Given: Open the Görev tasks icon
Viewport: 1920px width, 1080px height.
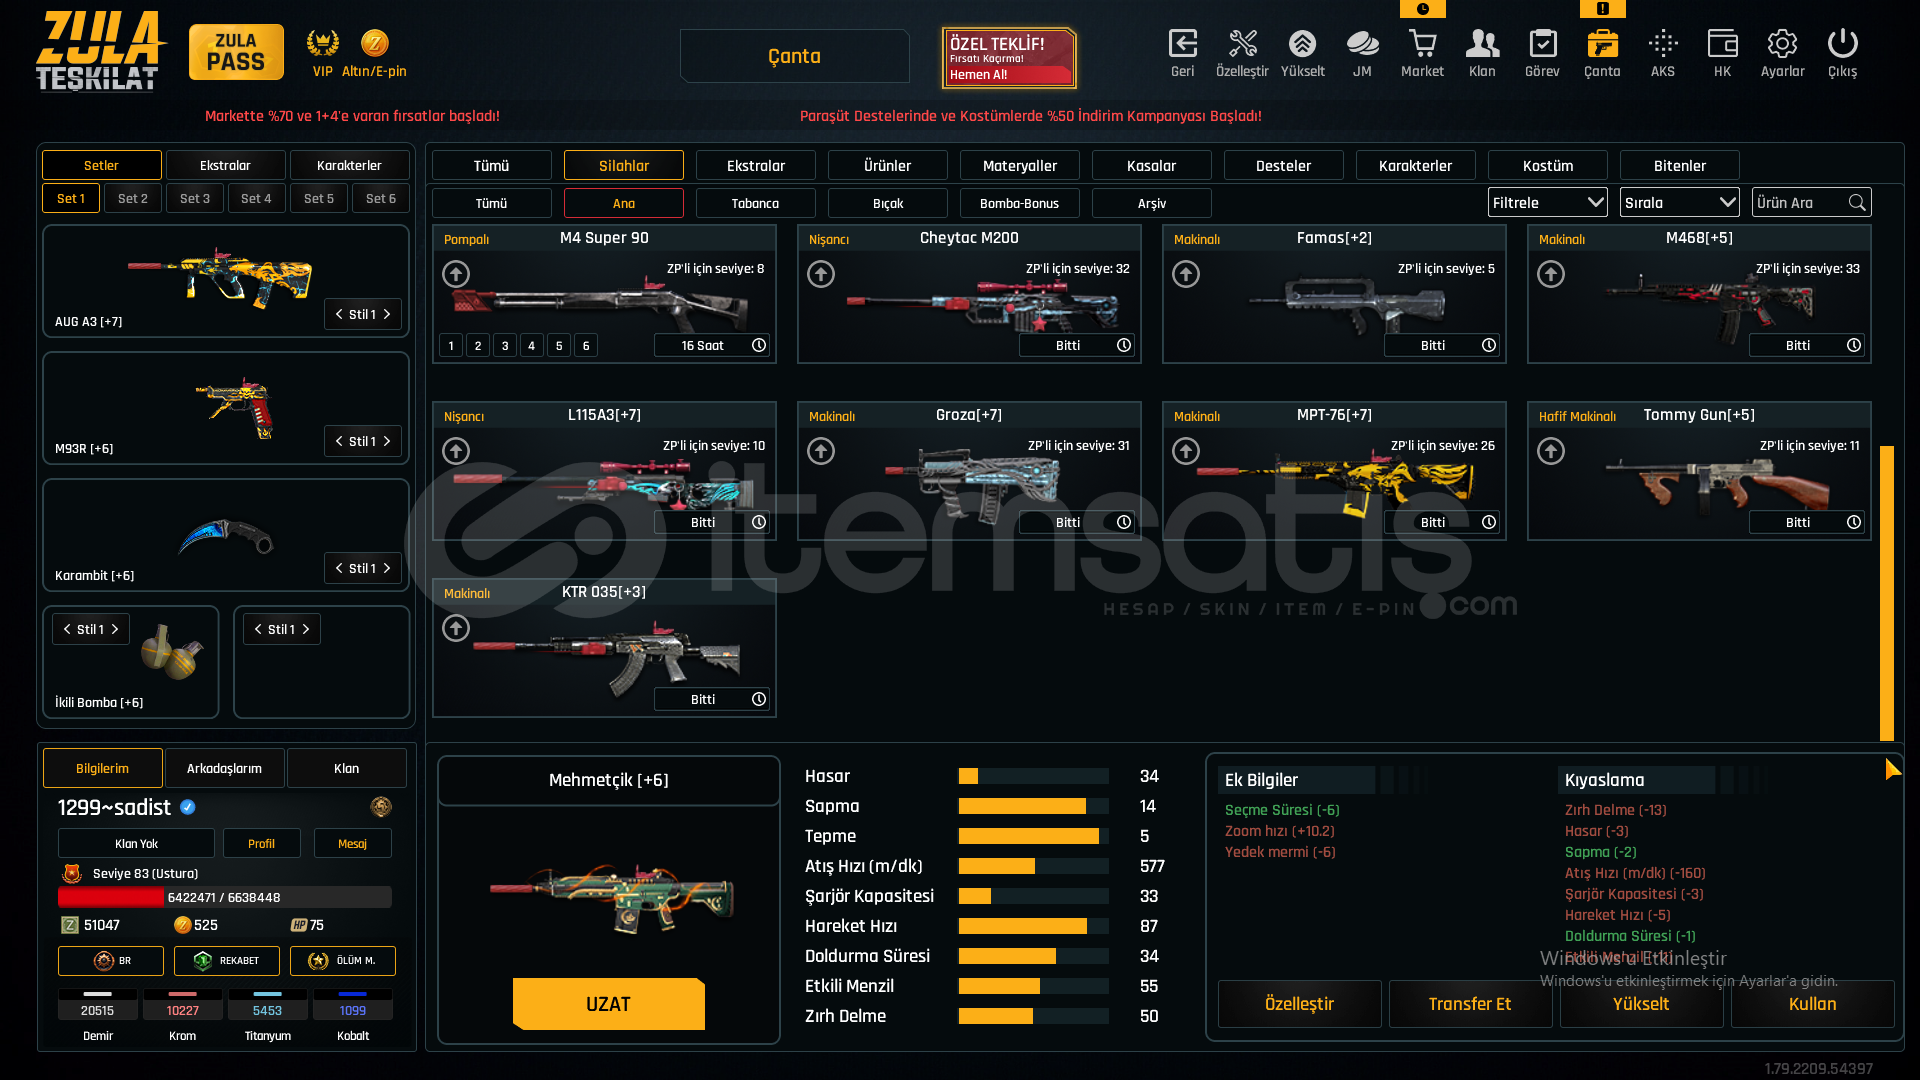Looking at the screenshot, I should tap(1542, 45).
